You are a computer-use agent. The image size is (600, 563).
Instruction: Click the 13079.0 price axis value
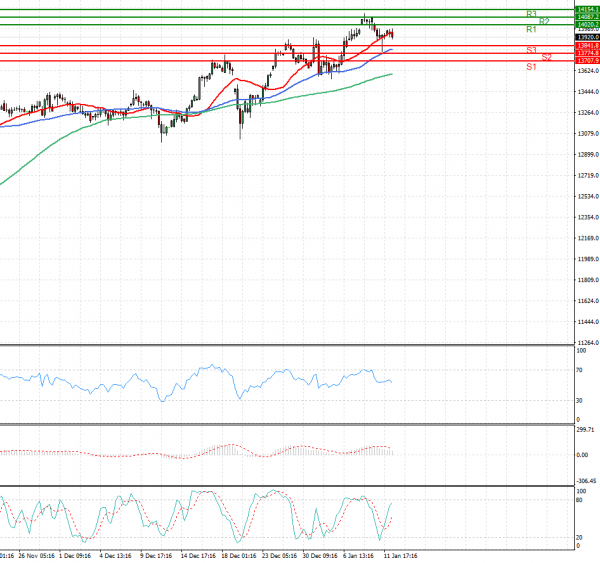point(588,134)
